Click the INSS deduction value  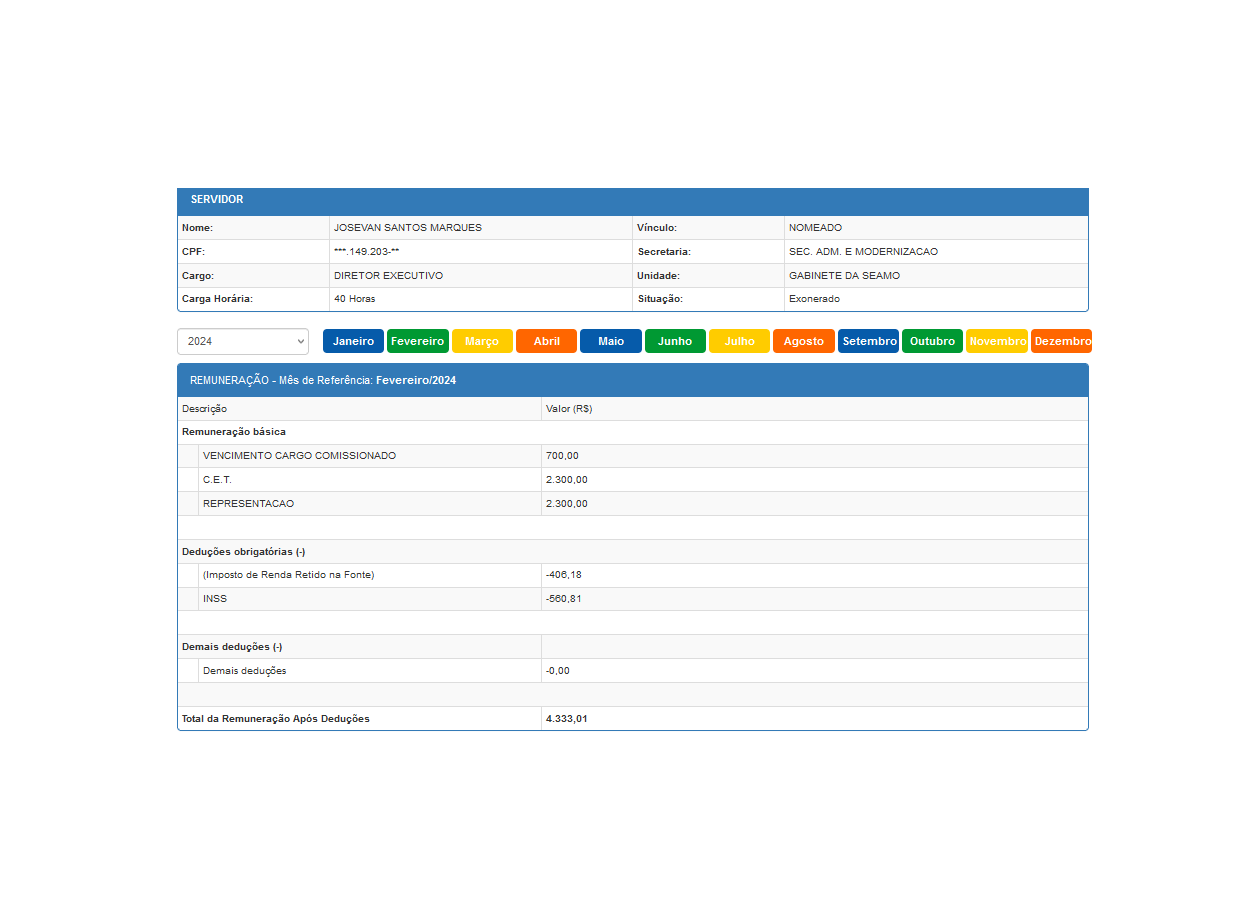pos(564,599)
